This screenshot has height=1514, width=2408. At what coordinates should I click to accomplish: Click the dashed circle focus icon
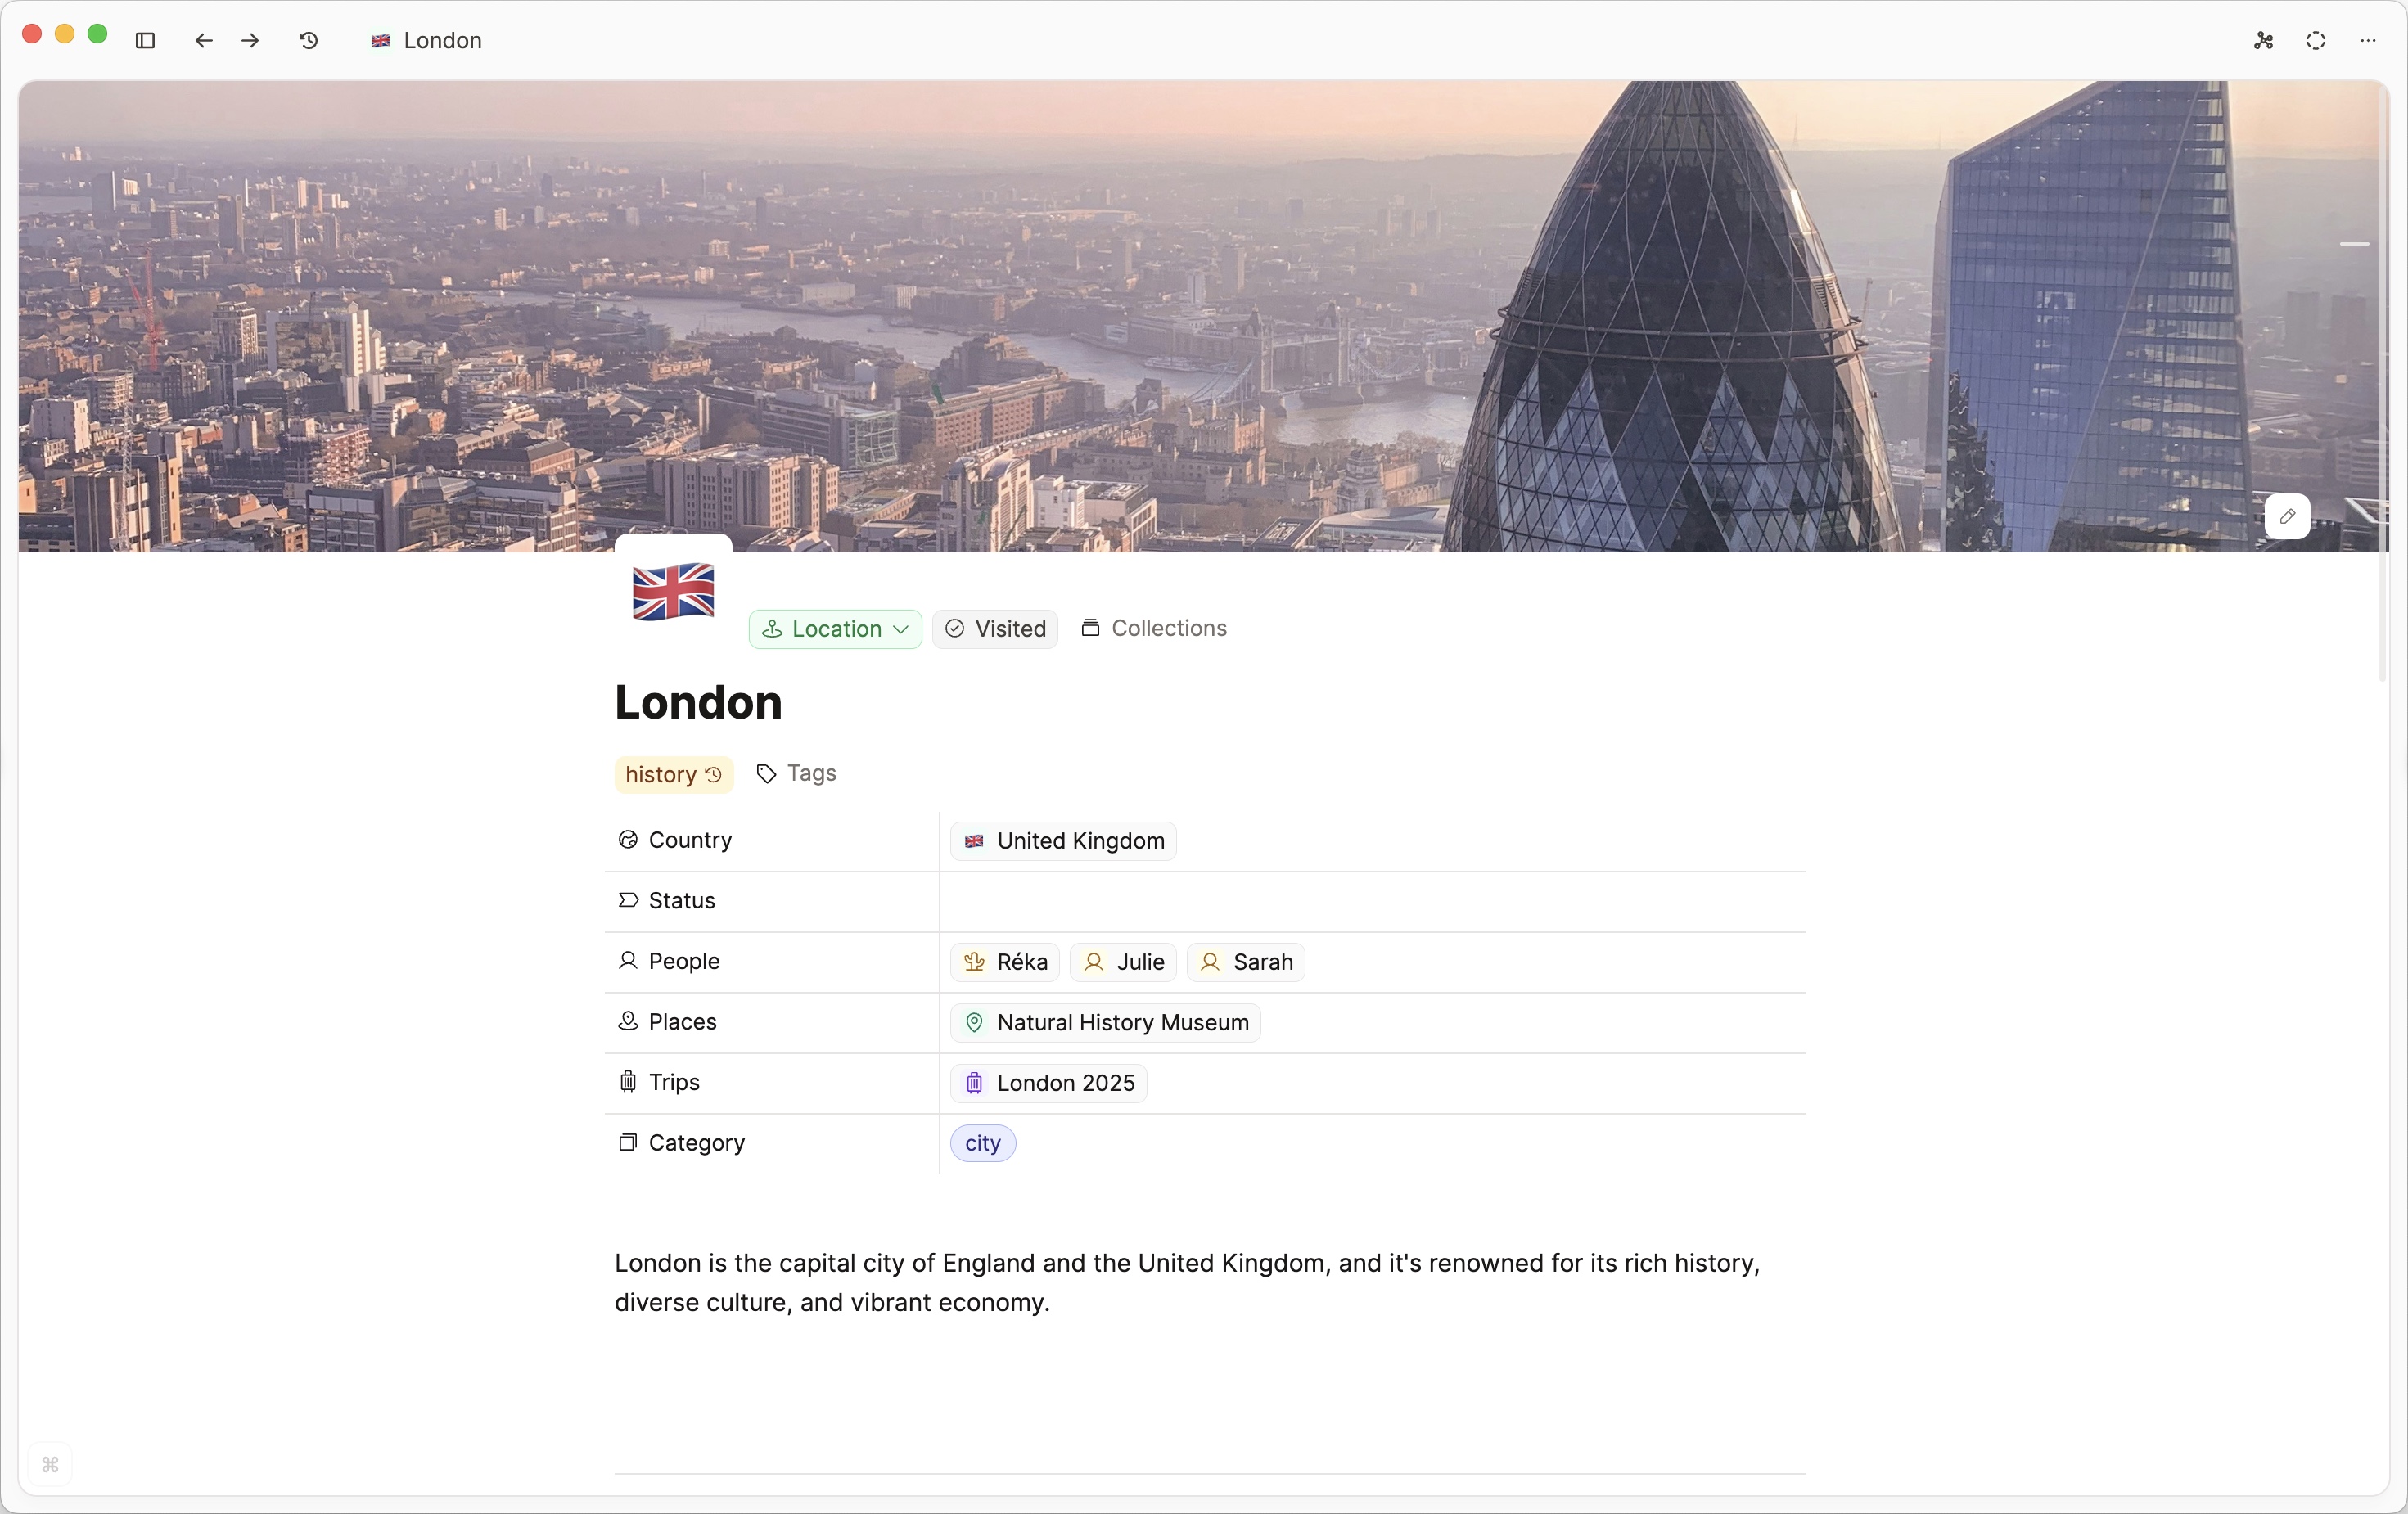tap(2316, 41)
